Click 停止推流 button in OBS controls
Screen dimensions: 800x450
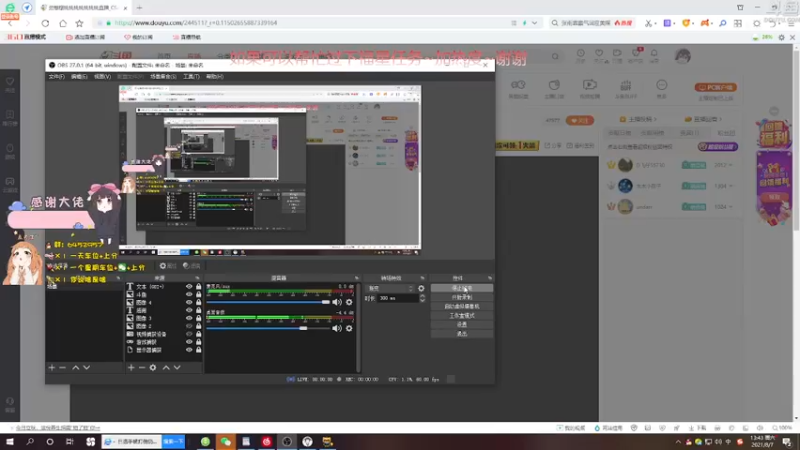[462, 288]
